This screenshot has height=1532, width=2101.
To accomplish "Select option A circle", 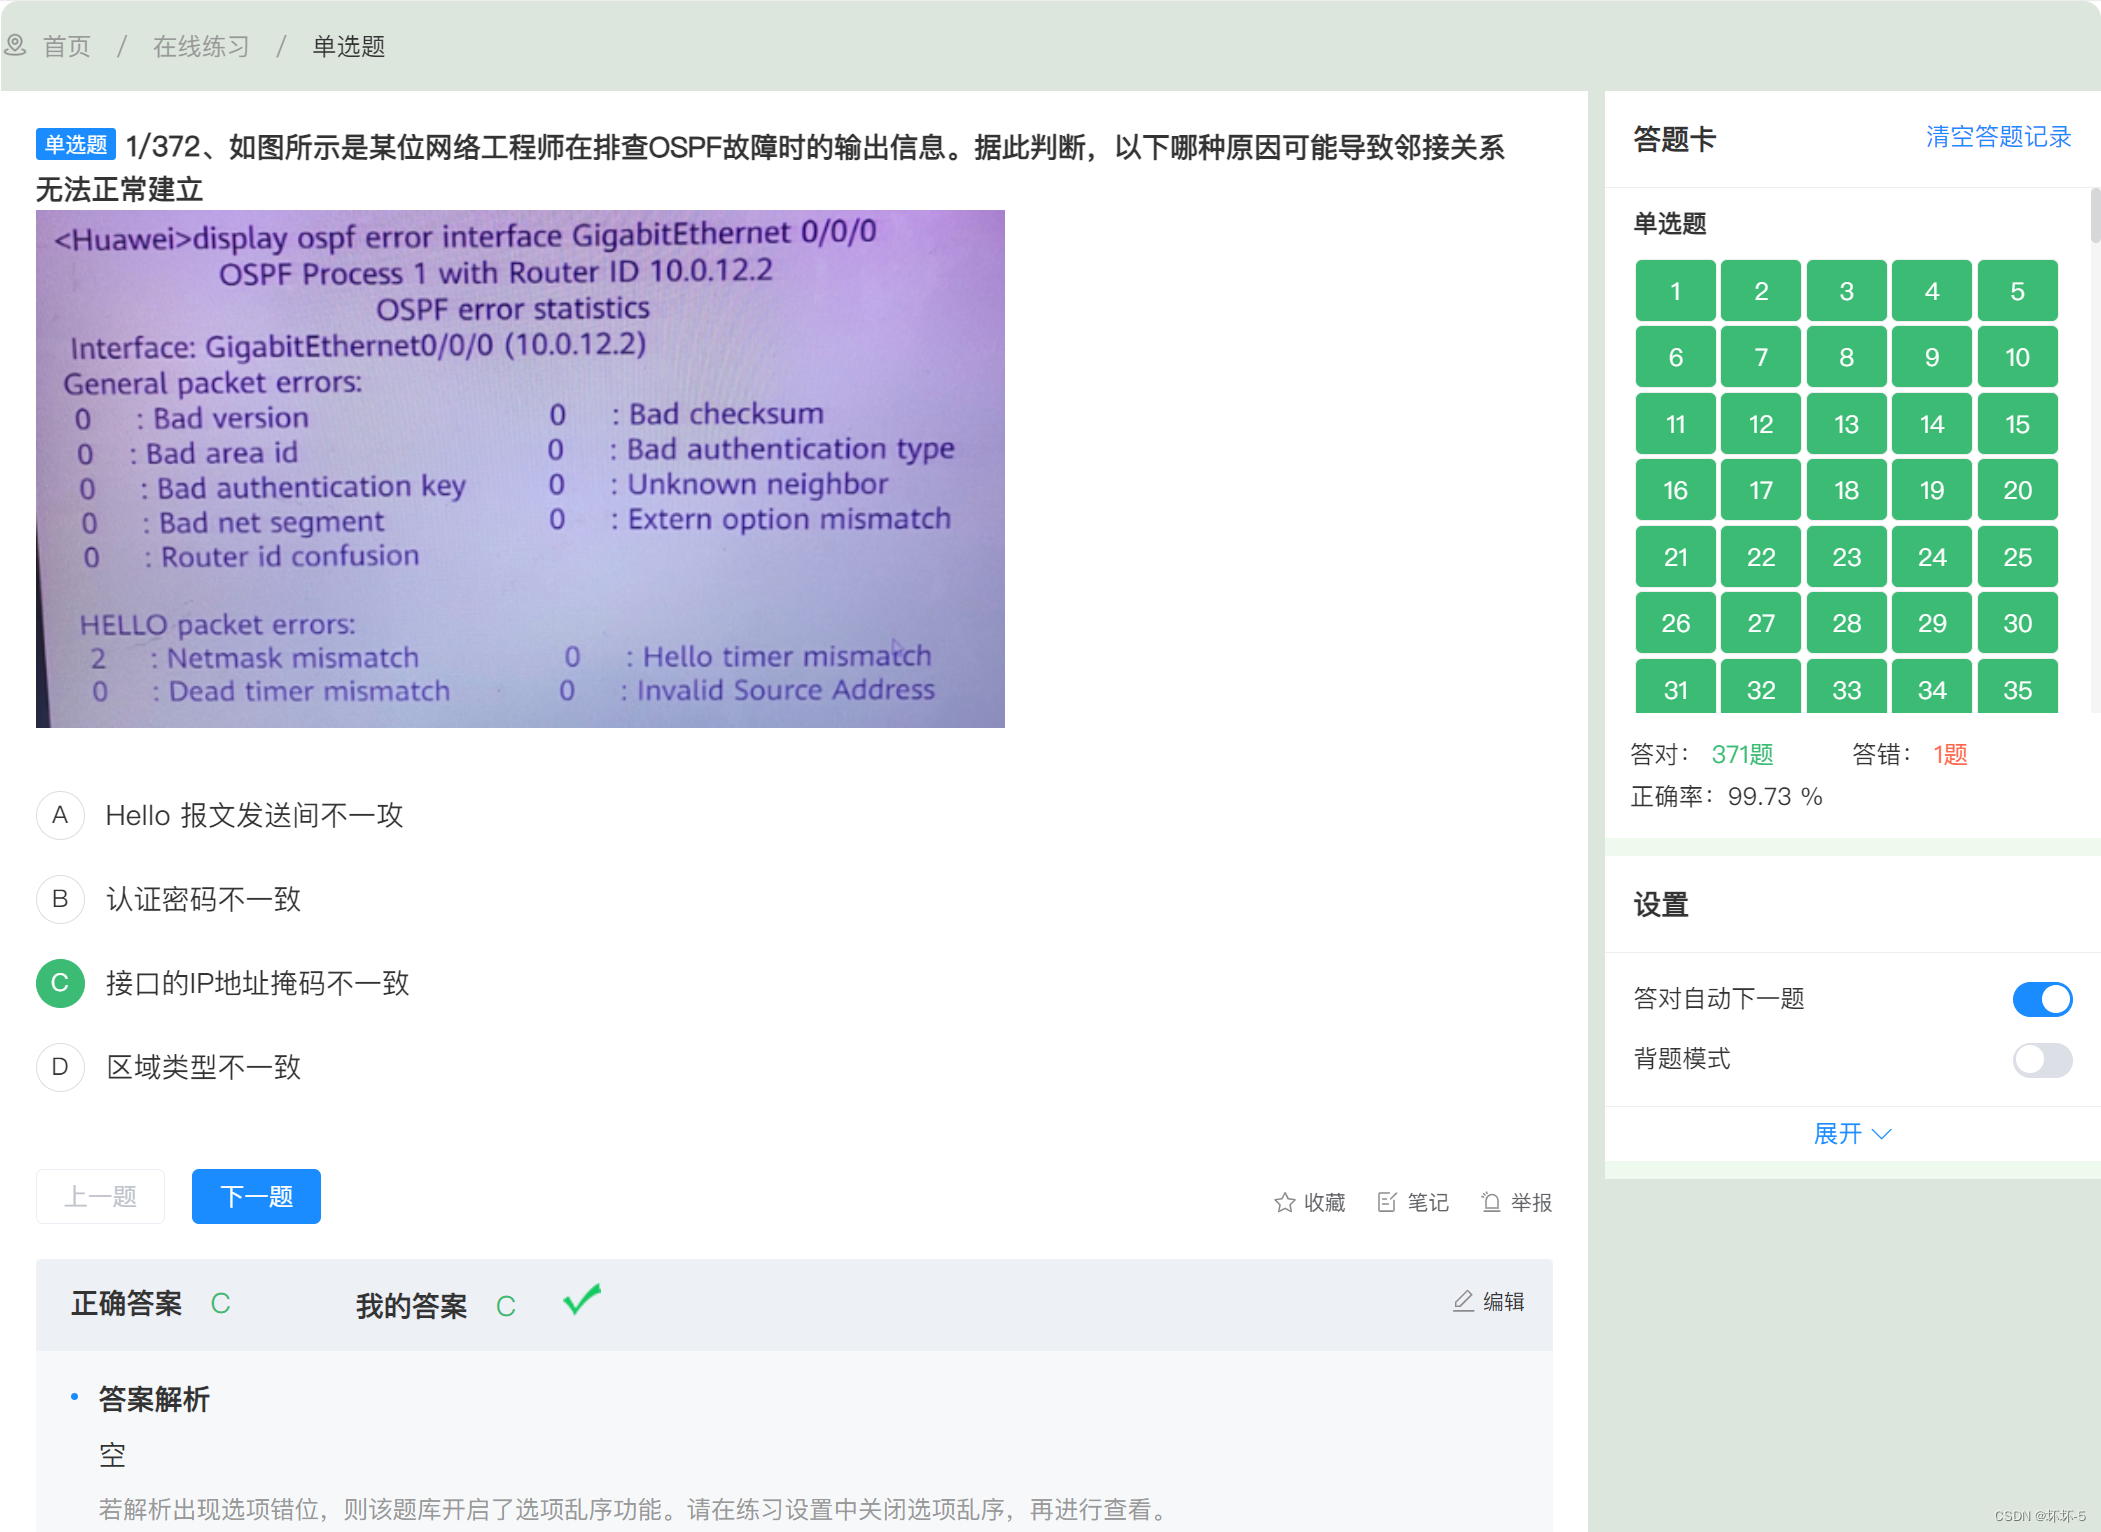I will [60, 815].
